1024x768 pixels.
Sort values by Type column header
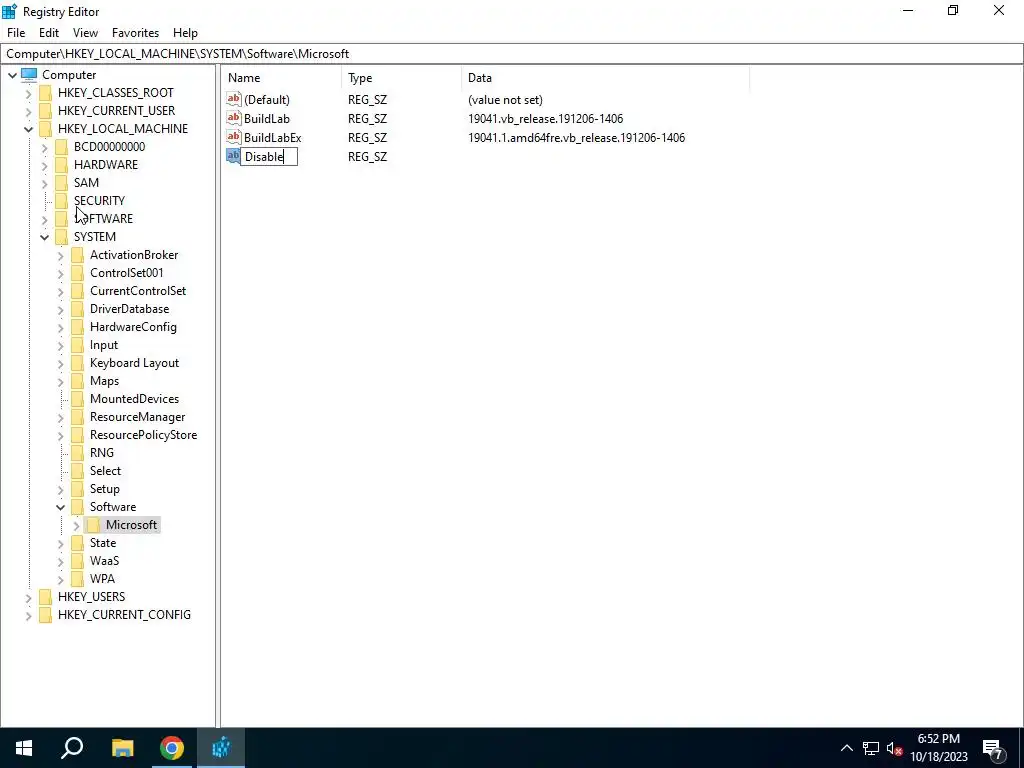(402, 78)
